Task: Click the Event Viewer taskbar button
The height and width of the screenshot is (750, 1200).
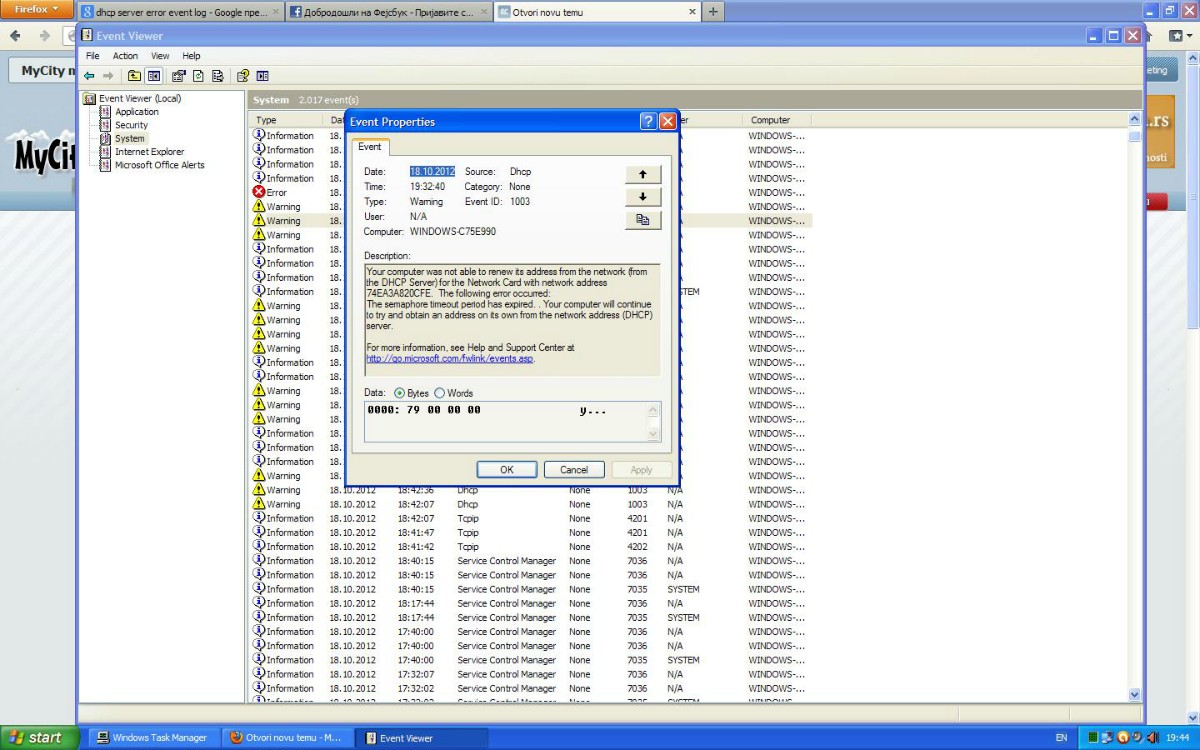Action: point(423,738)
